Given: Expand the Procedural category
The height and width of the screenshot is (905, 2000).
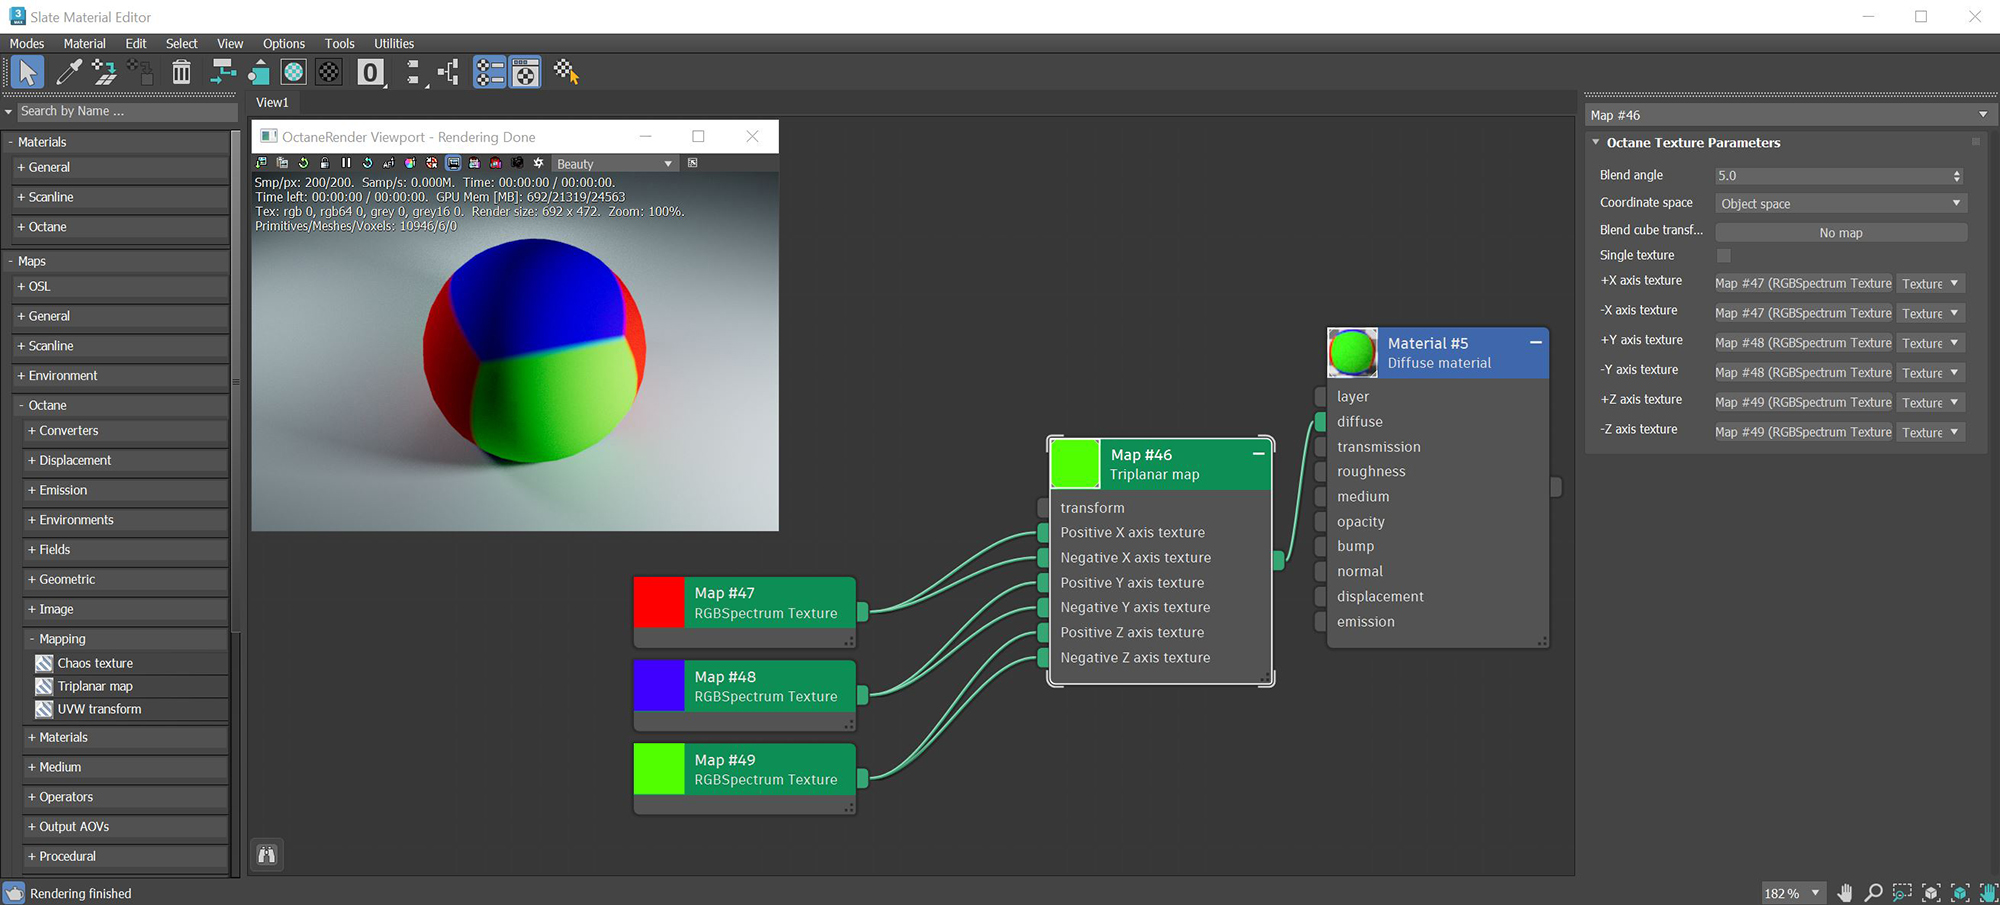Looking at the screenshot, I should tap(126, 857).
